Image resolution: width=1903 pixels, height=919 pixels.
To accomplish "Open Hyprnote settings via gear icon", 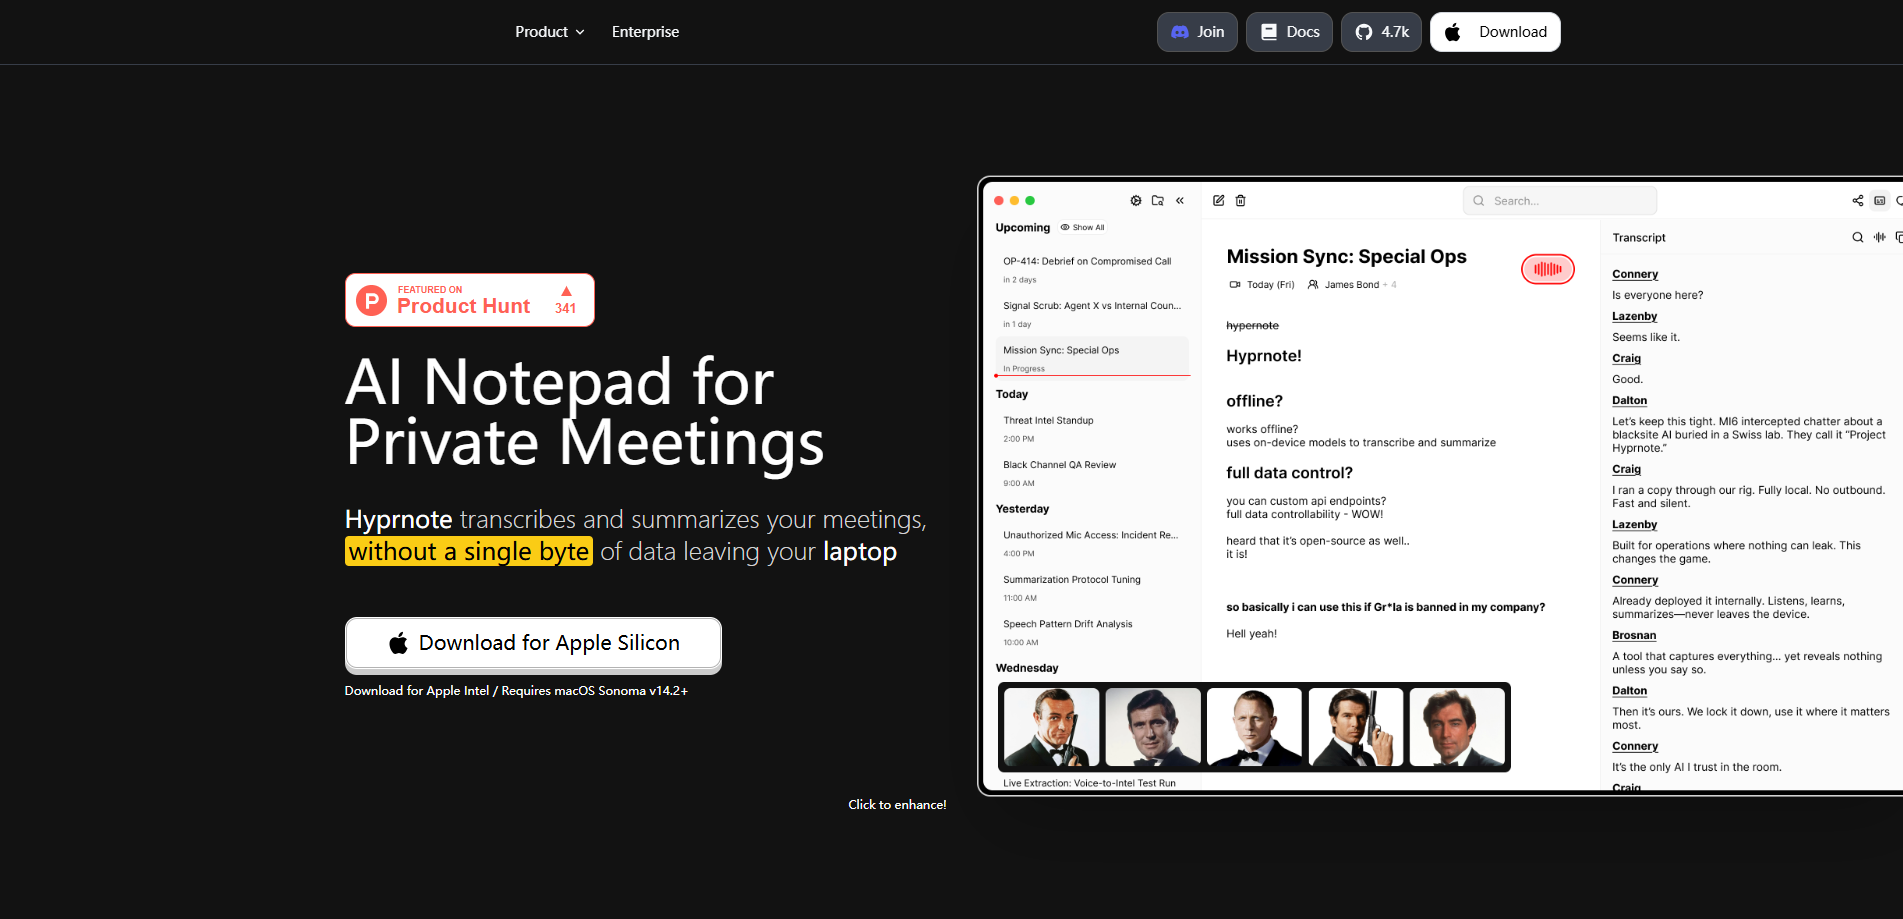I will [x=1136, y=200].
